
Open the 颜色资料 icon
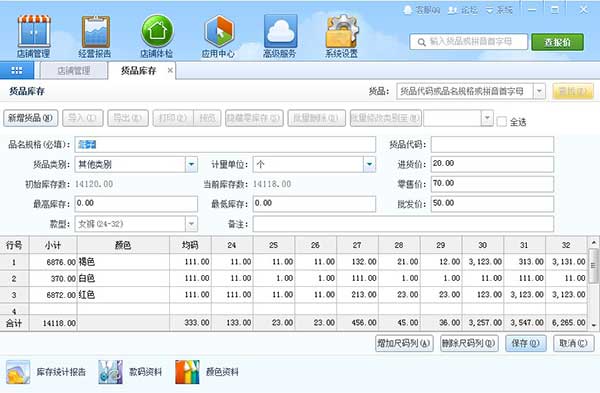tap(188, 372)
